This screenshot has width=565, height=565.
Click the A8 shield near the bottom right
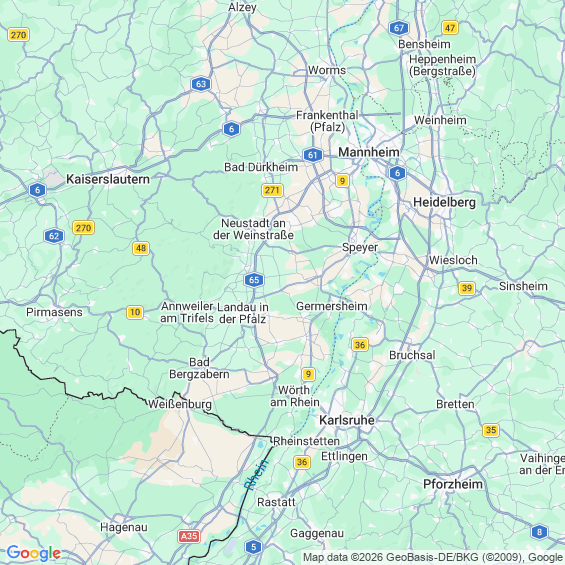(x=539, y=532)
